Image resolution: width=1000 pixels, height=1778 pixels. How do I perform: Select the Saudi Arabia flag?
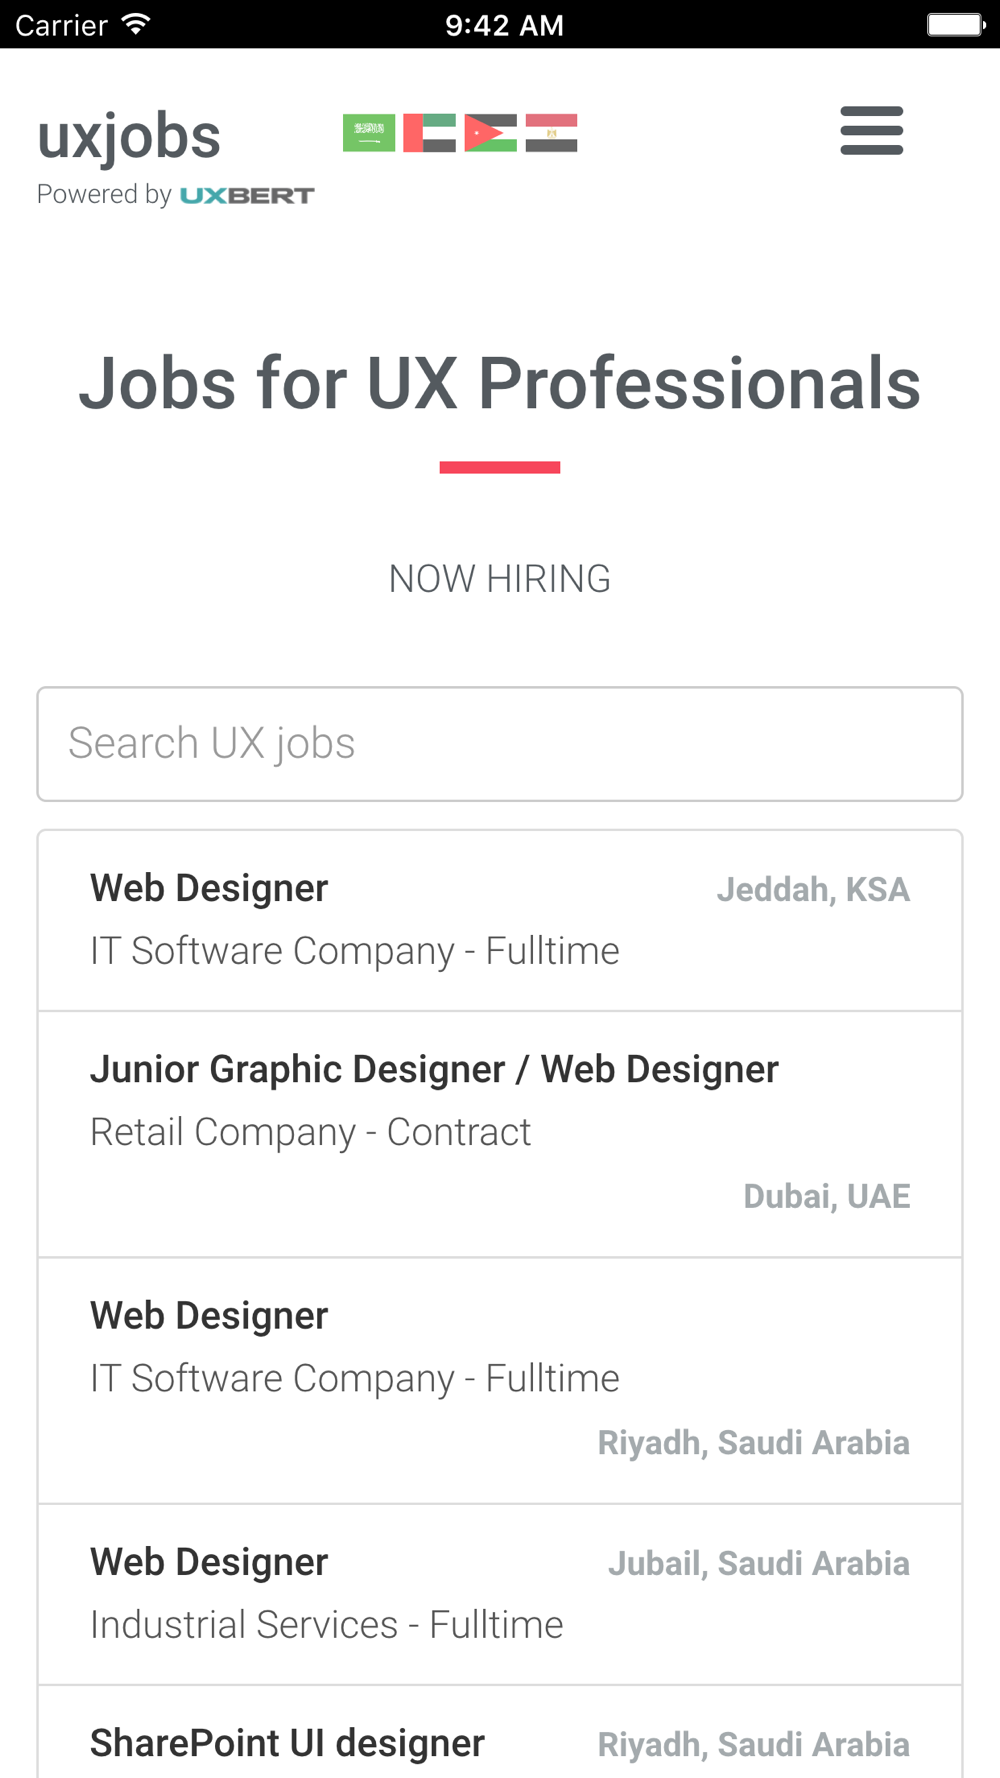pos(369,133)
